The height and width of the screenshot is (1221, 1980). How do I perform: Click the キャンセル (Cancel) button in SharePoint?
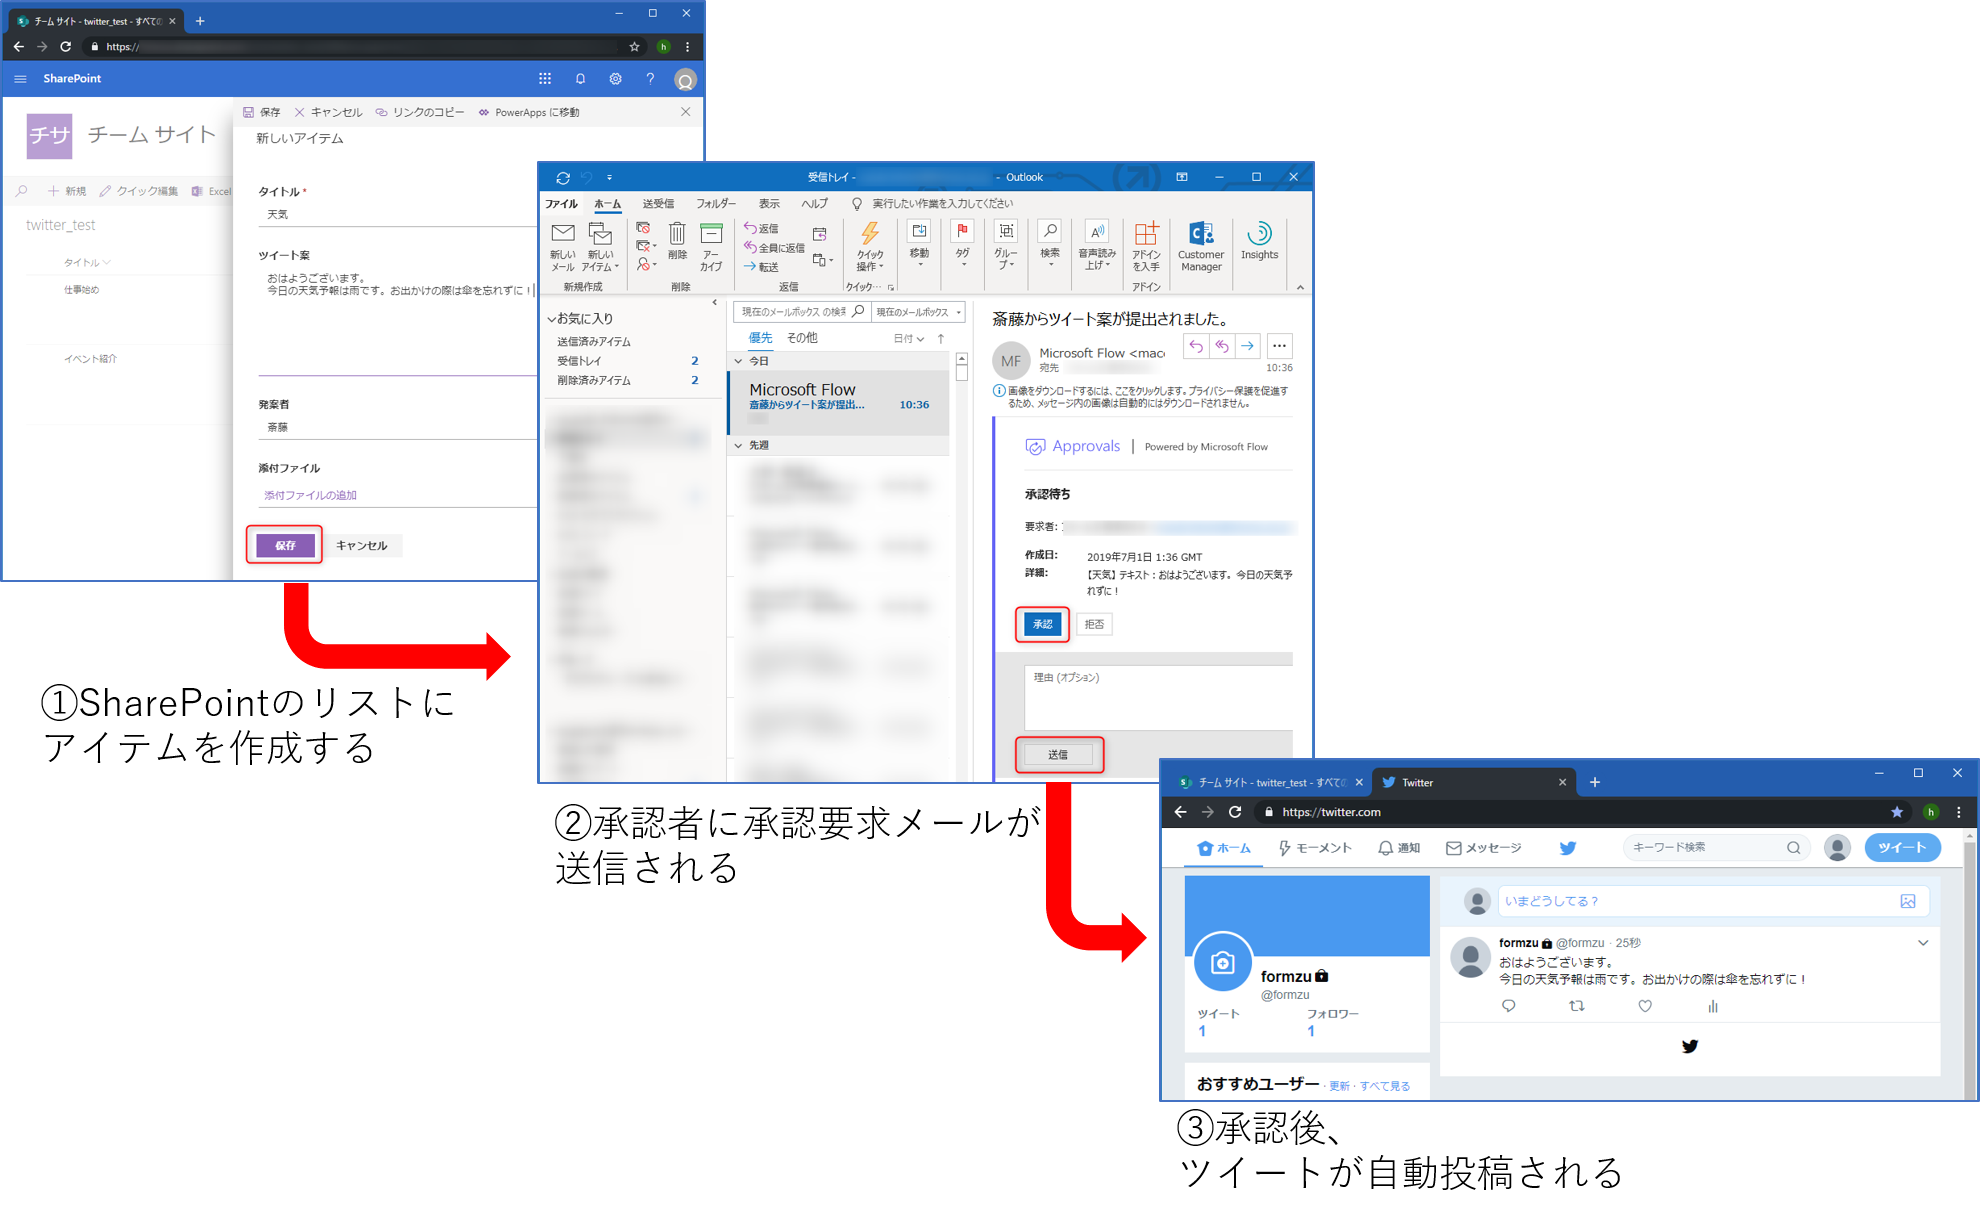(x=362, y=545)
